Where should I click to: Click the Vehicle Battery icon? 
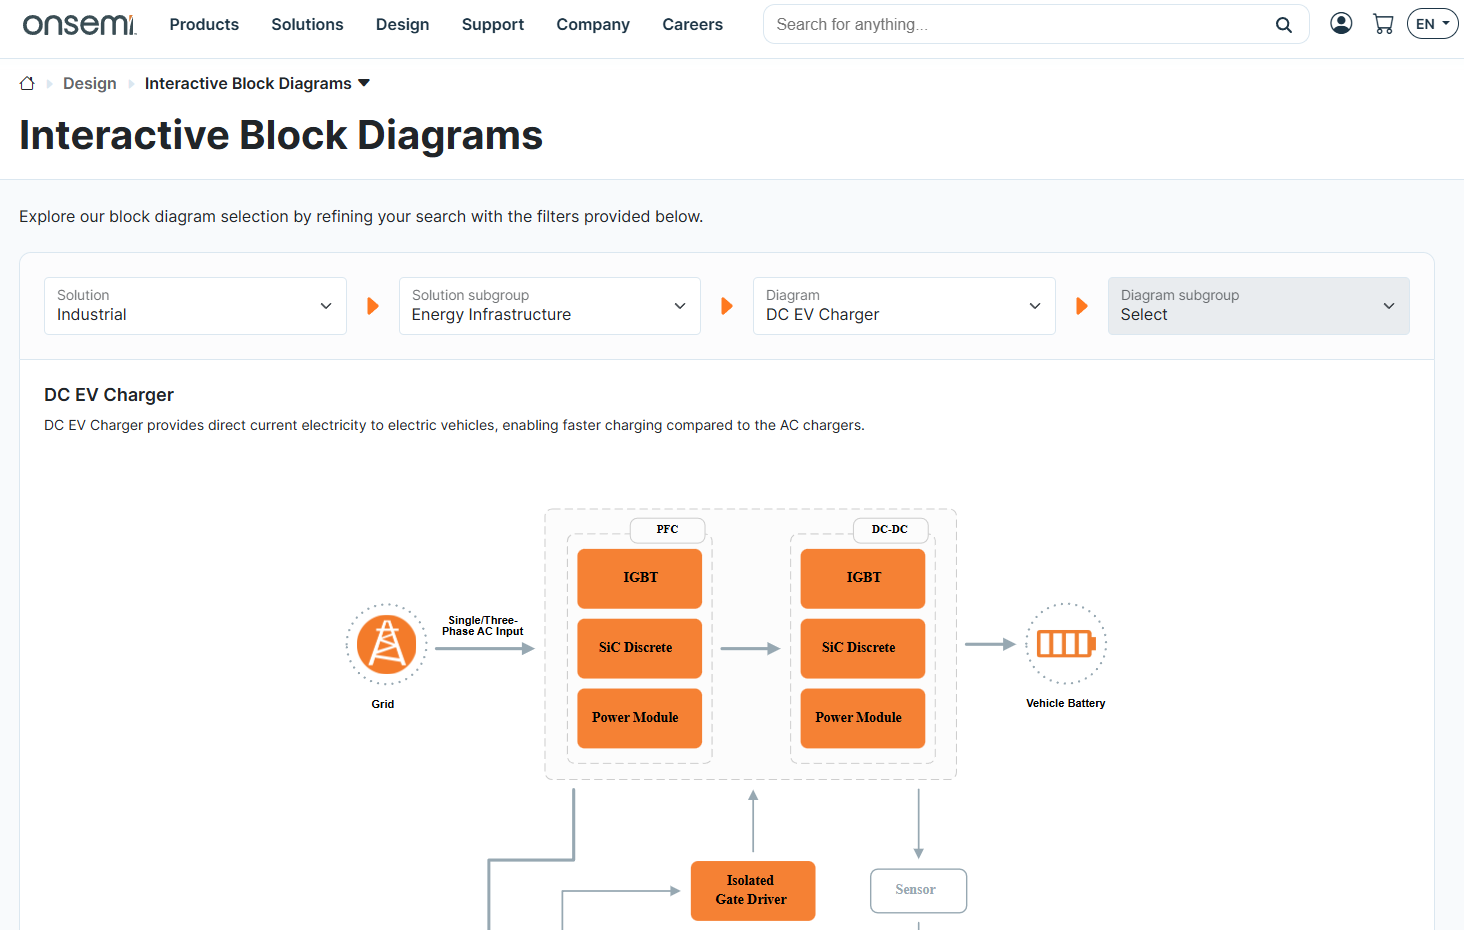point(1066,645)
